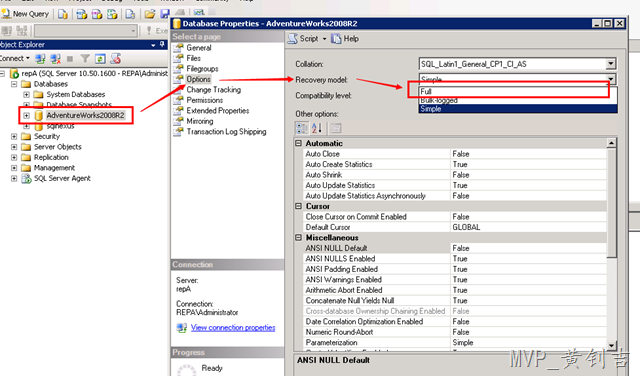Click the Help button in dialog
The height and width of the screenshot is (376, 640).
point(345,39)
